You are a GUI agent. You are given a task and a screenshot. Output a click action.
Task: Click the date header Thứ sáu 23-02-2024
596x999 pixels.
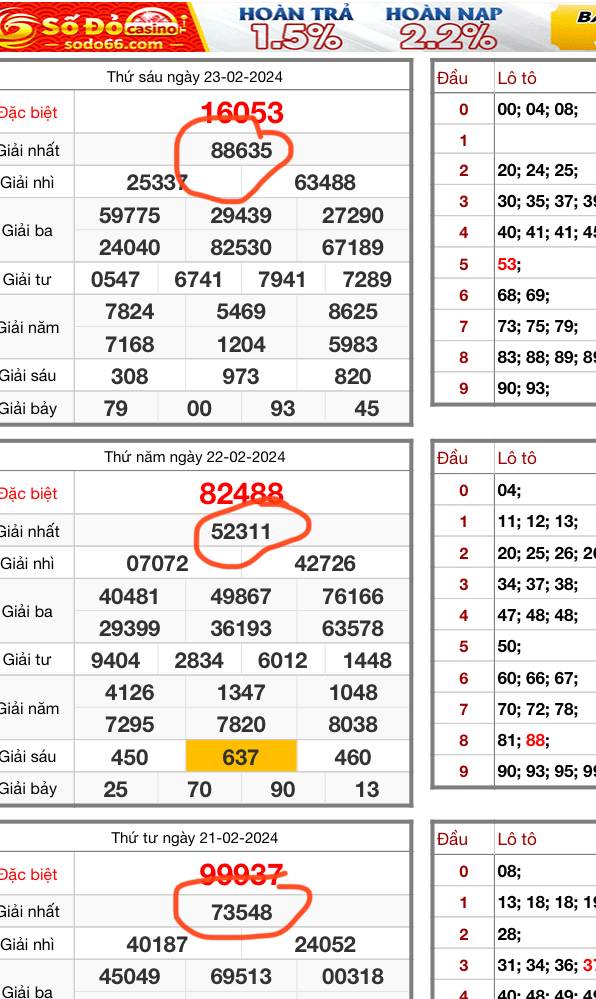[x=194, y=77]
